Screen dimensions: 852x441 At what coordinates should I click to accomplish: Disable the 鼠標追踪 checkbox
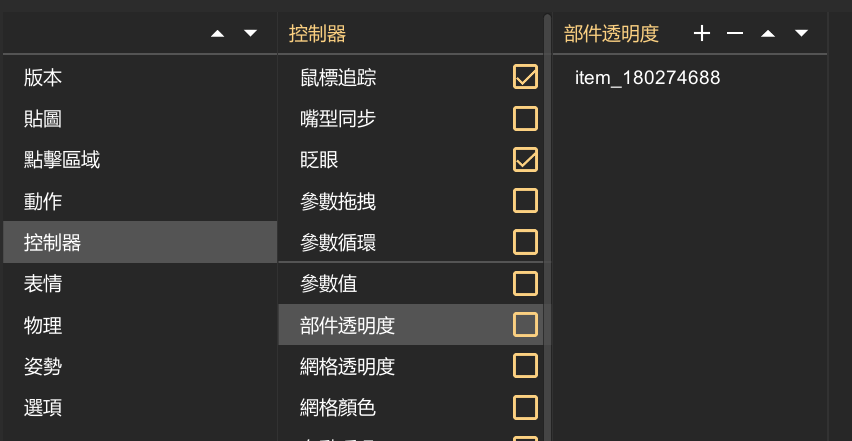coord(525,77)
